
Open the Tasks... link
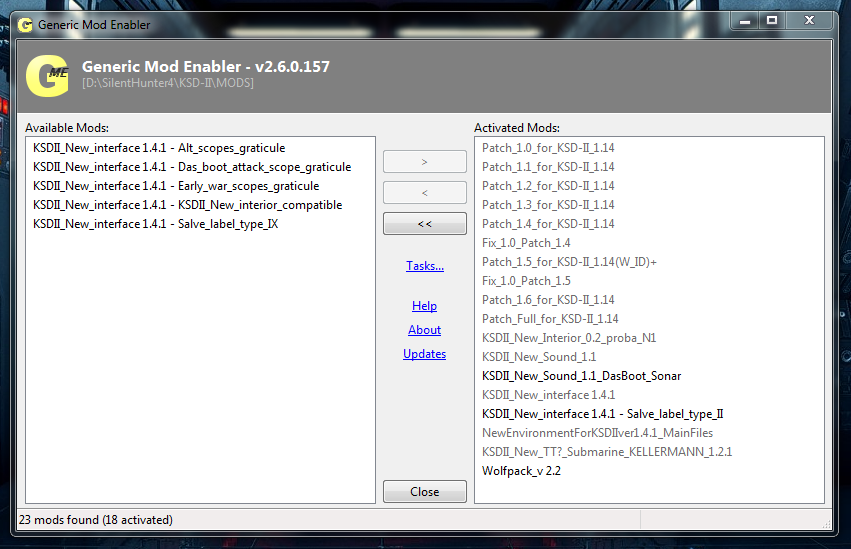point(425,266)
